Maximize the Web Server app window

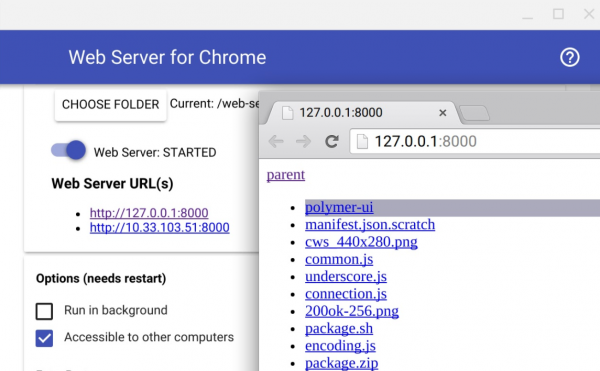558,14
